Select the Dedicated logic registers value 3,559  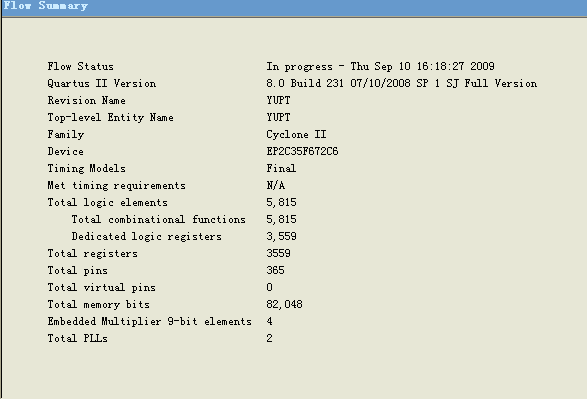pos(282,236)
